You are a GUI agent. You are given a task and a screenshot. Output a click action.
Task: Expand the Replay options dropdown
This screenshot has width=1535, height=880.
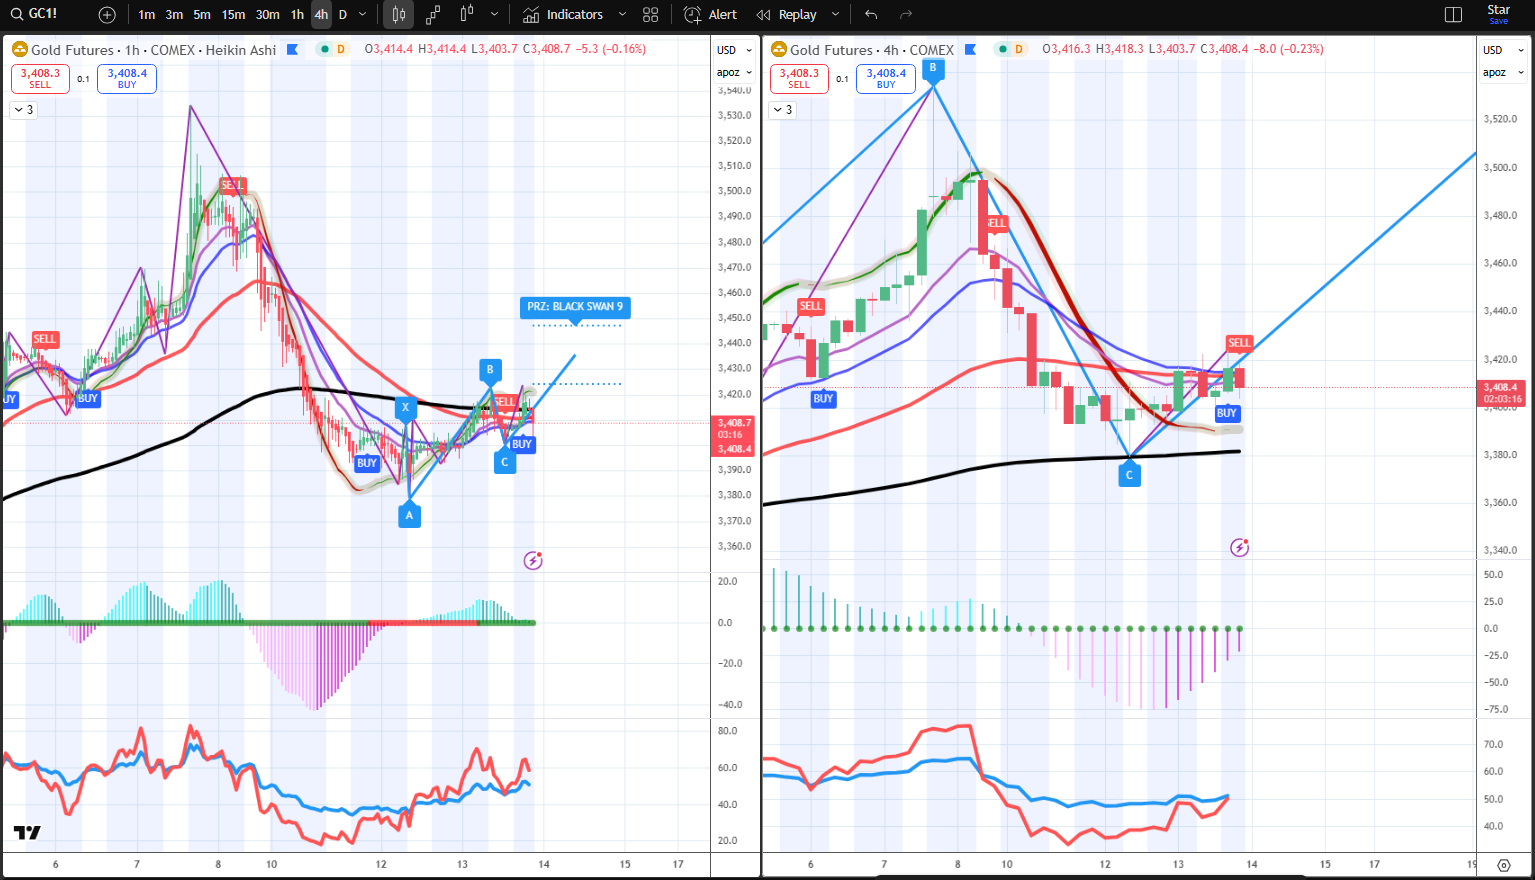coord(835,15)
